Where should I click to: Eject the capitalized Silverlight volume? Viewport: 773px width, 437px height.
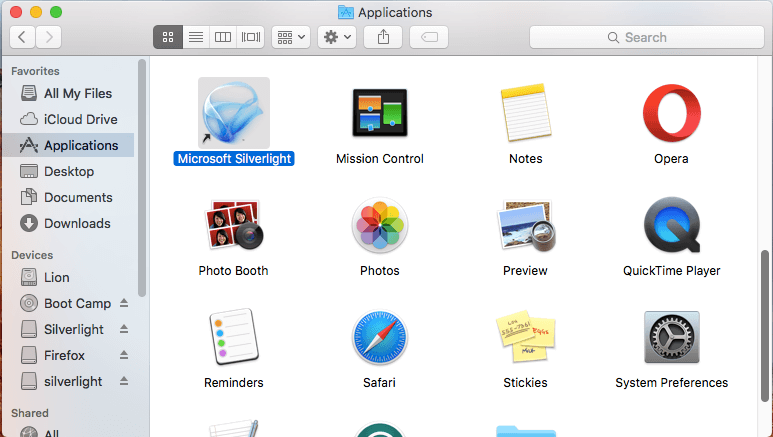pyautogui.click(x=124, y=329)
